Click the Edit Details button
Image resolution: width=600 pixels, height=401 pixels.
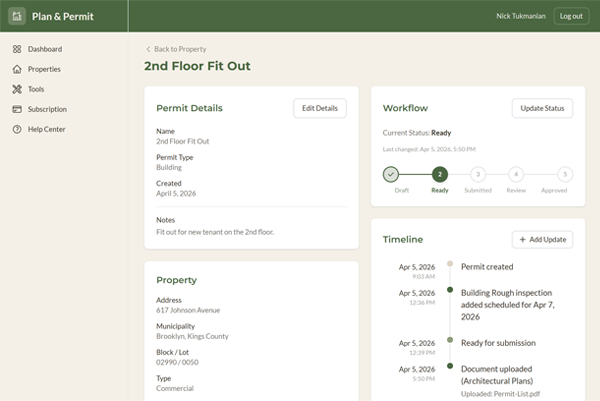point(320,108)
